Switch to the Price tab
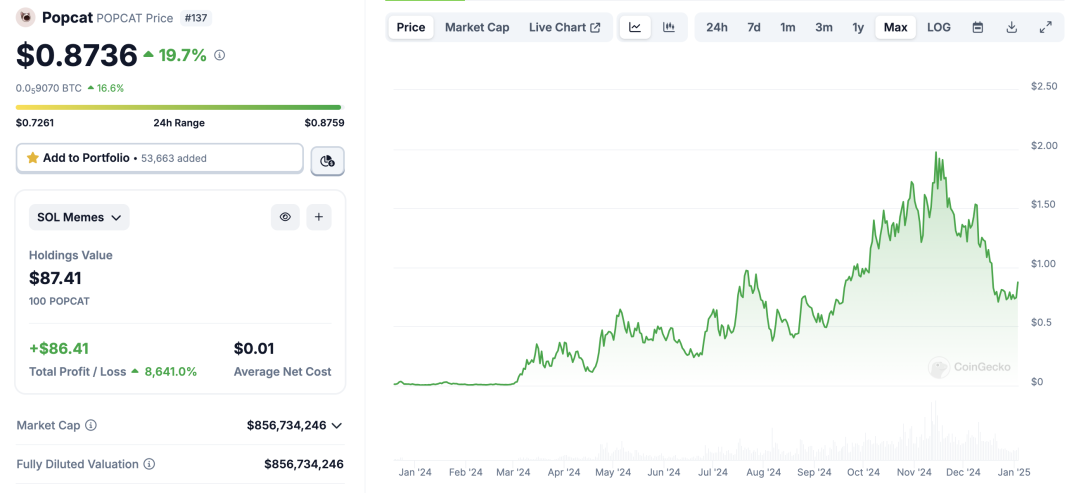 pos(411,27)
